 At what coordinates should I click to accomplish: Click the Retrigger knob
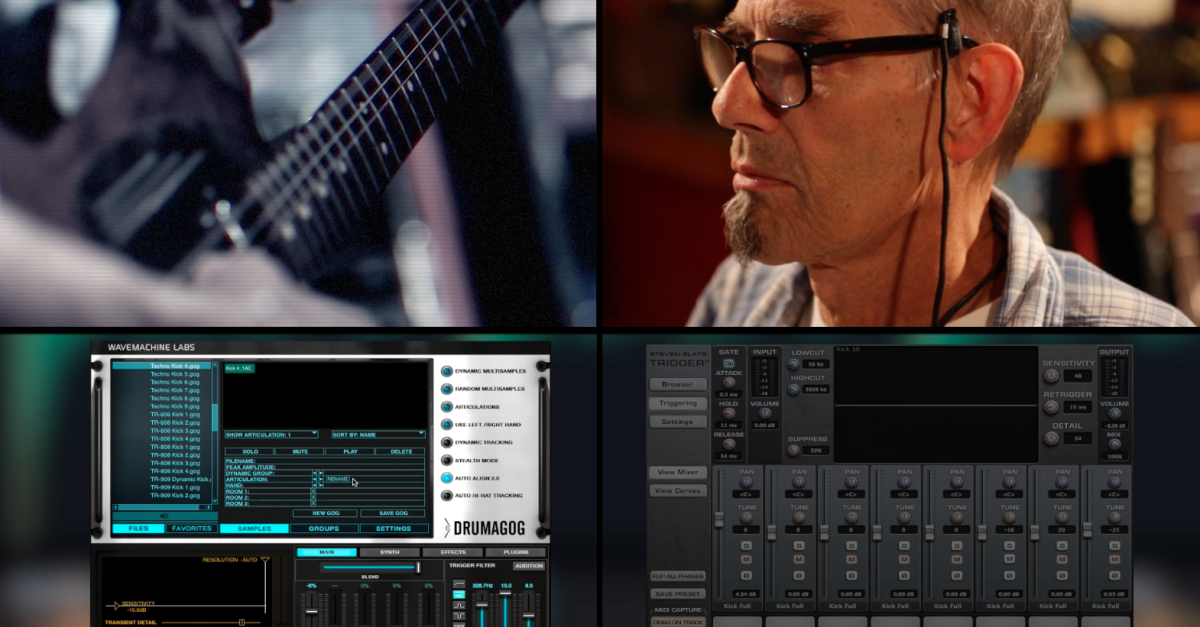coord(1051,407)
